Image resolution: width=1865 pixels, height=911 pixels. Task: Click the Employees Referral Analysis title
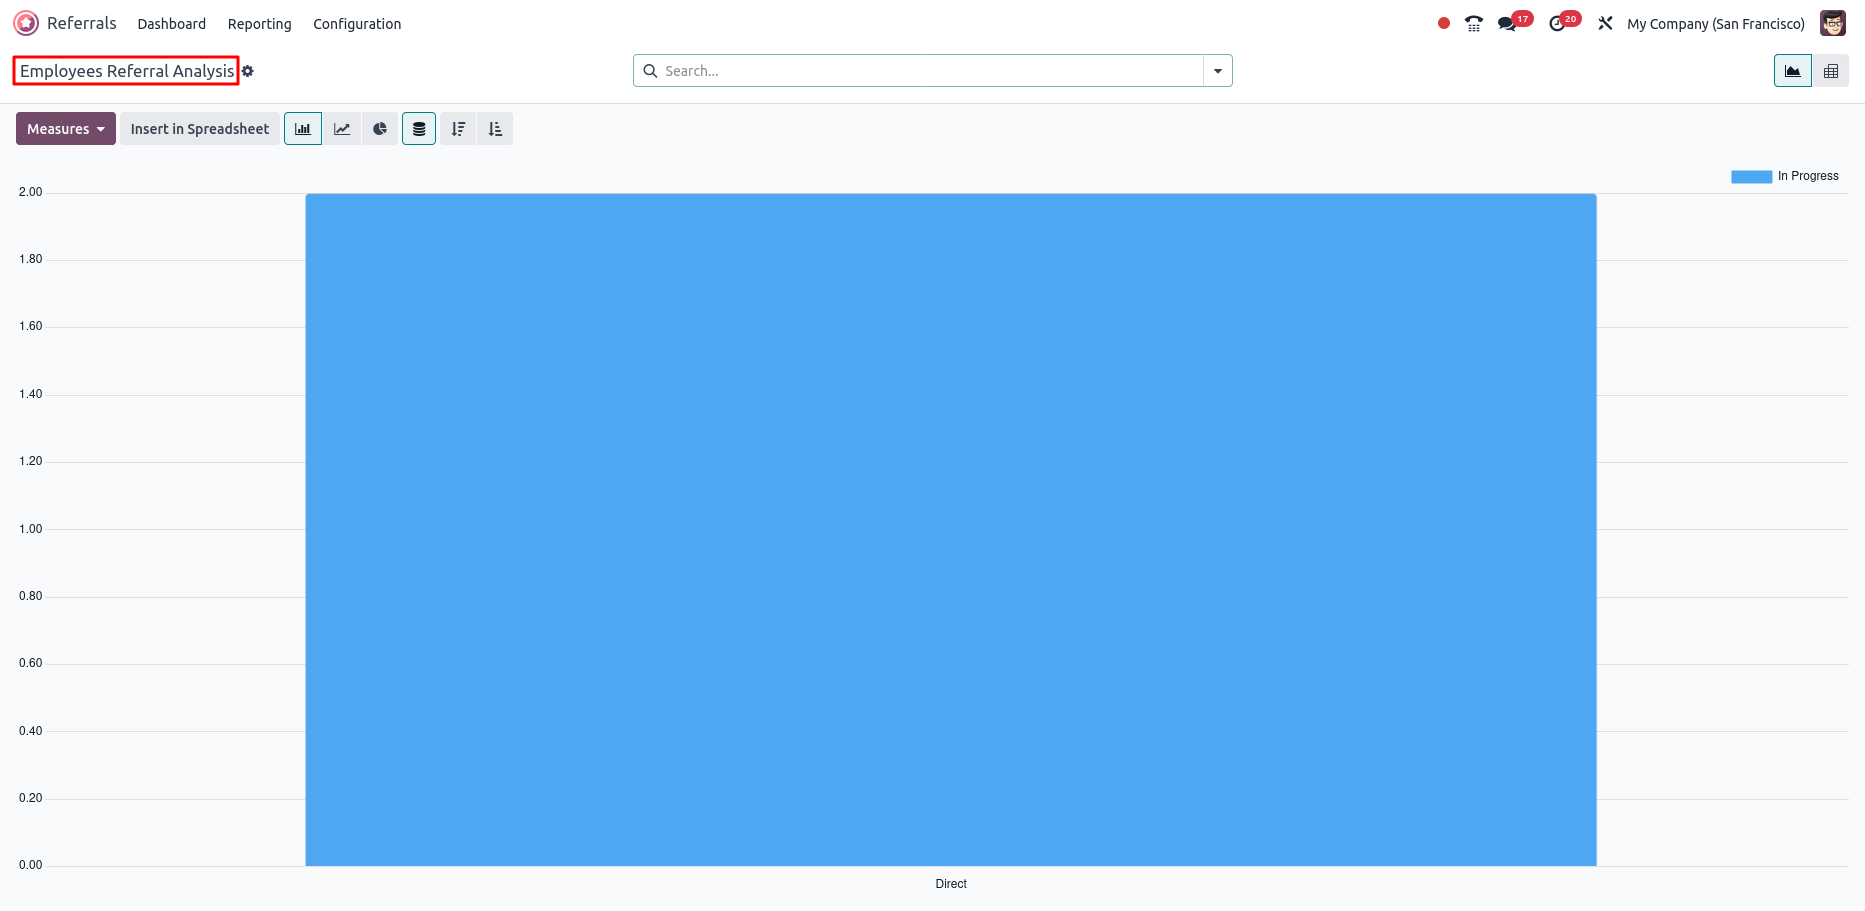(x=127, y=71)
